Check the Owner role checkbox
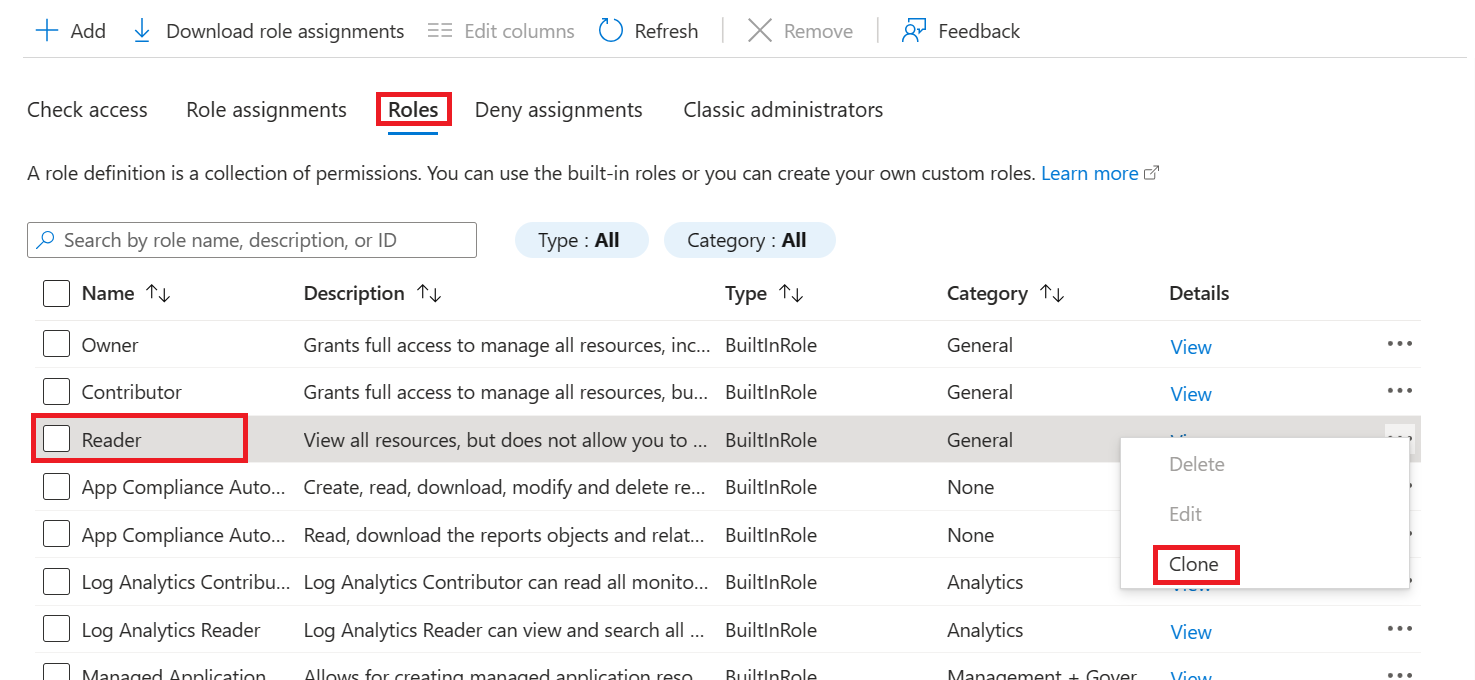 click(x=56, y=345)
